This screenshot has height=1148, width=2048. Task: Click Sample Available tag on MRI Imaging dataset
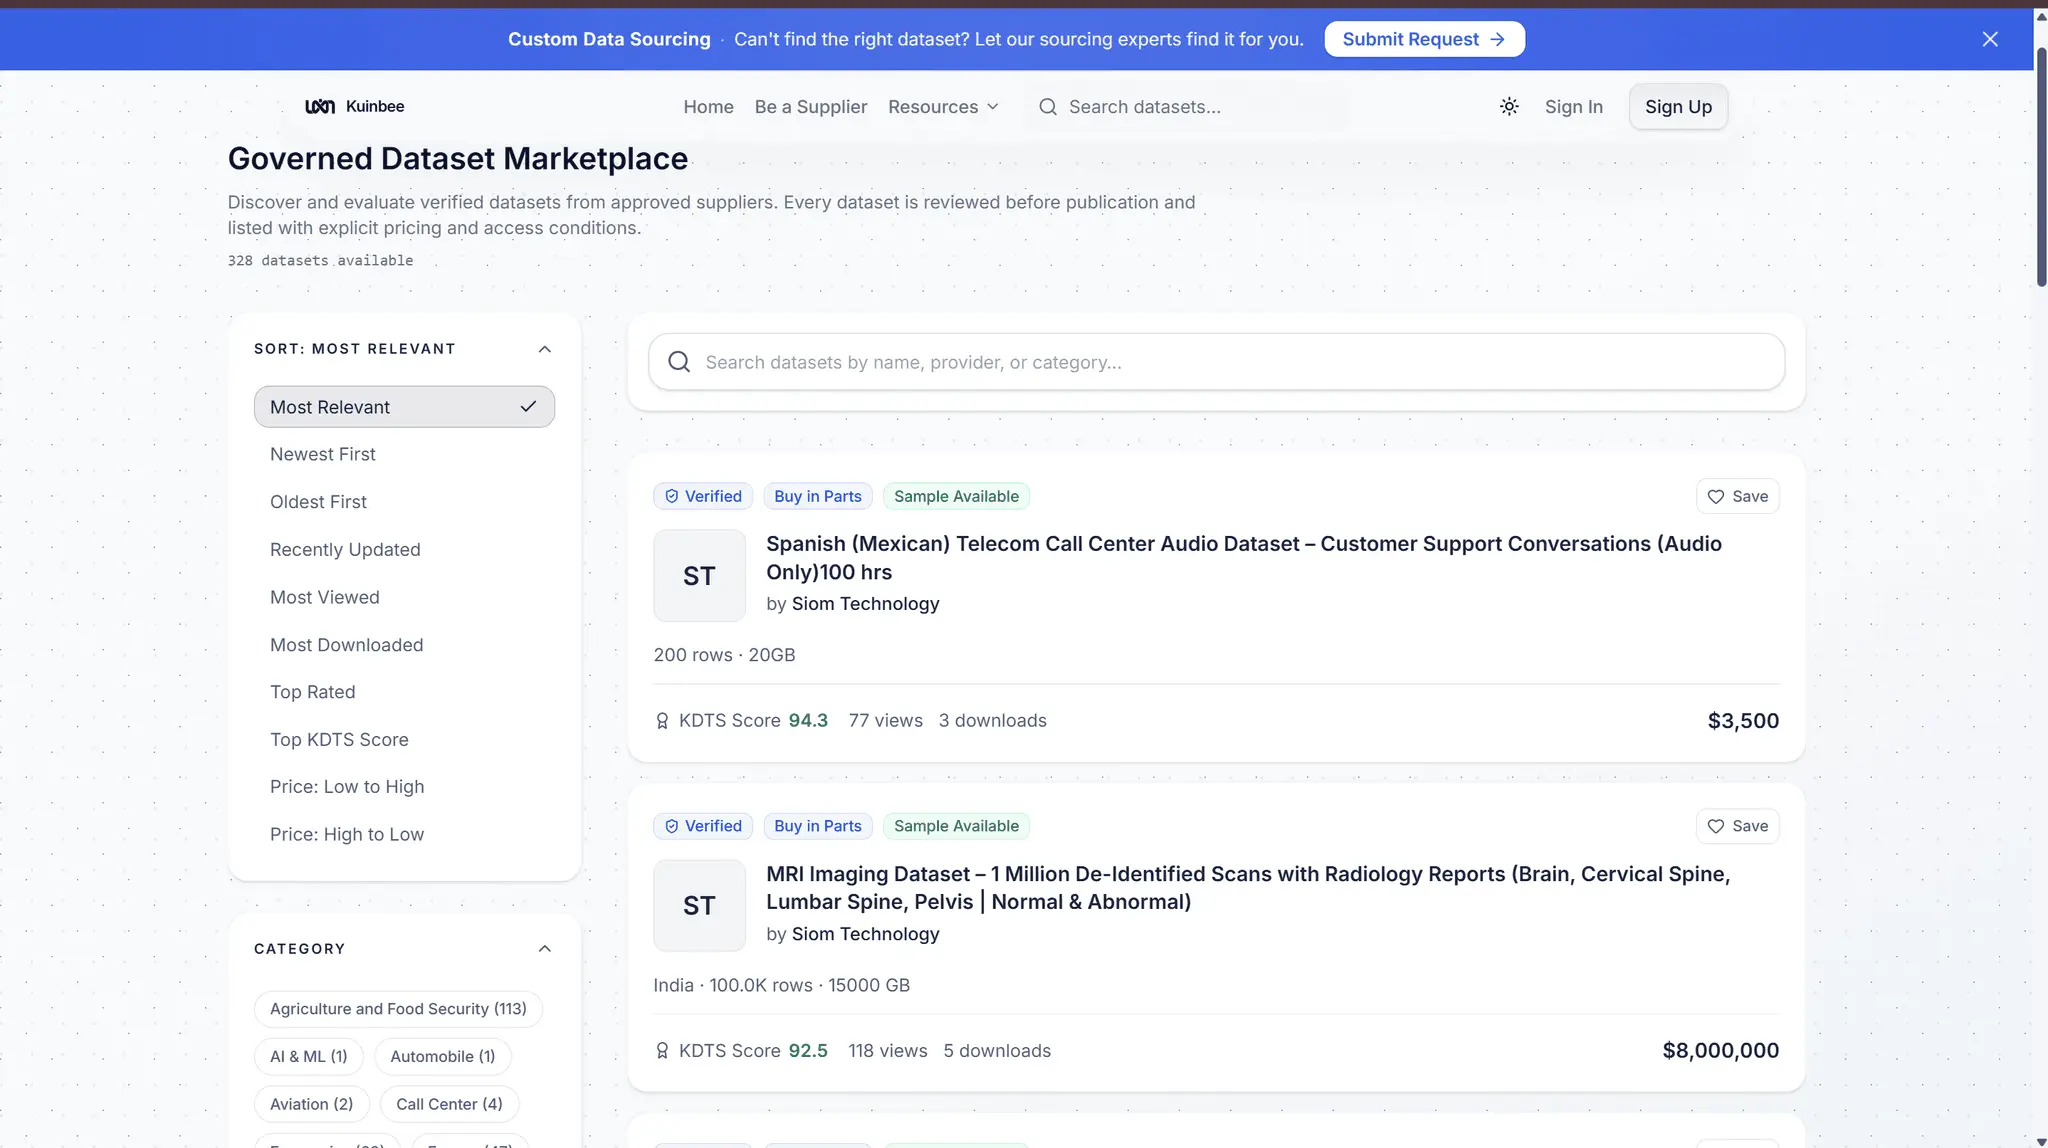956,827
